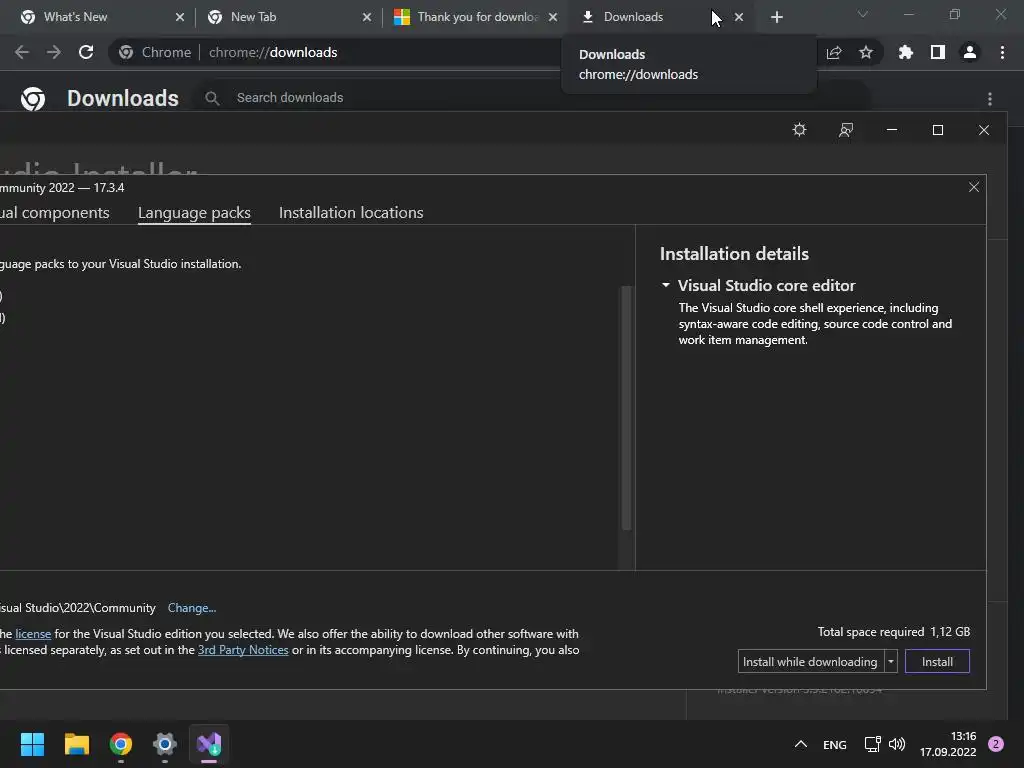This screenshot has height=768, width=1024.
Task: Open the Chrome tab search chevron
Action: (863, 14)
